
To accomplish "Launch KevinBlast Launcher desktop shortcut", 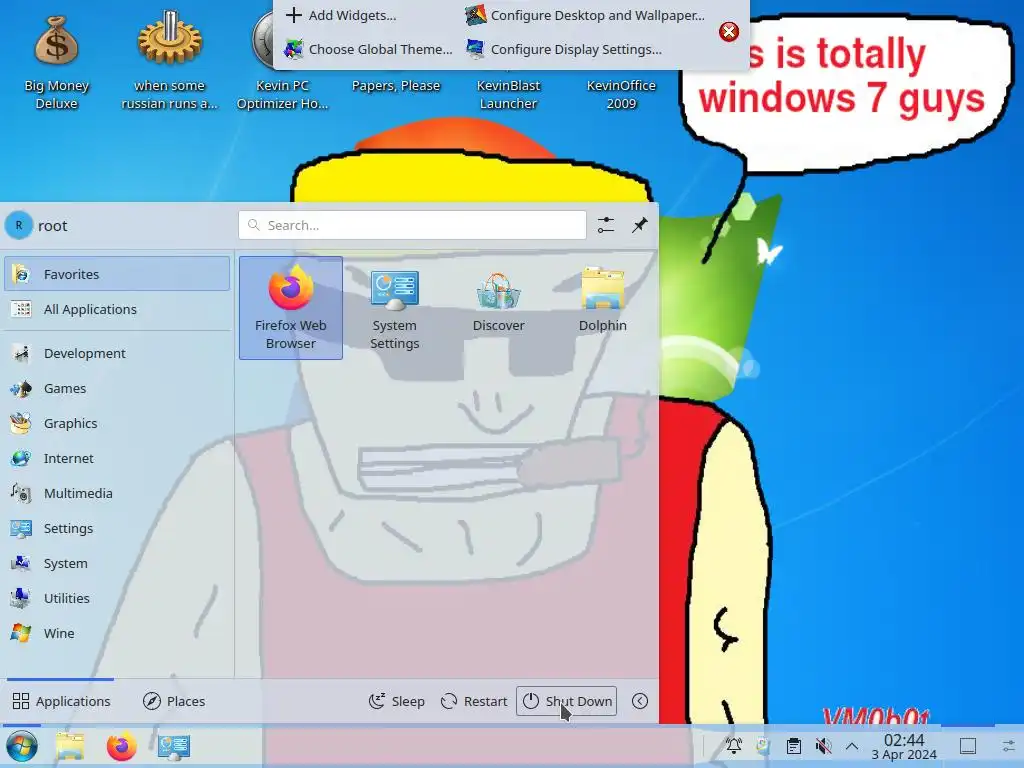I will click(508, 94).
